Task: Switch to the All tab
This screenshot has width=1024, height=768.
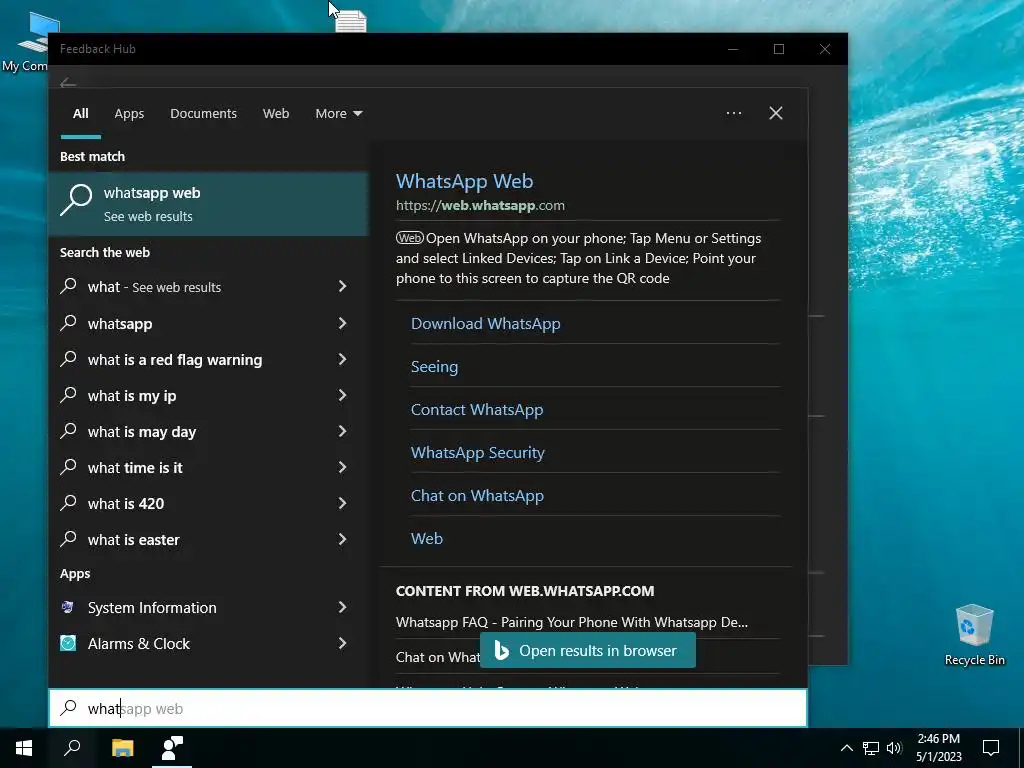Action: (x=80, y=114)
